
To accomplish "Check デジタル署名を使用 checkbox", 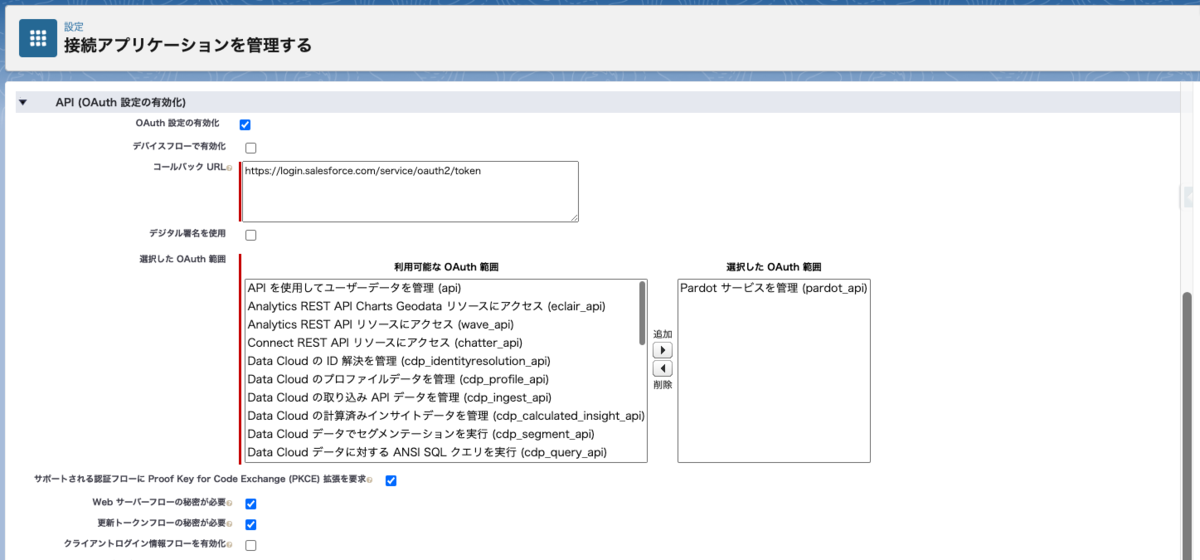I will (251, 235).
